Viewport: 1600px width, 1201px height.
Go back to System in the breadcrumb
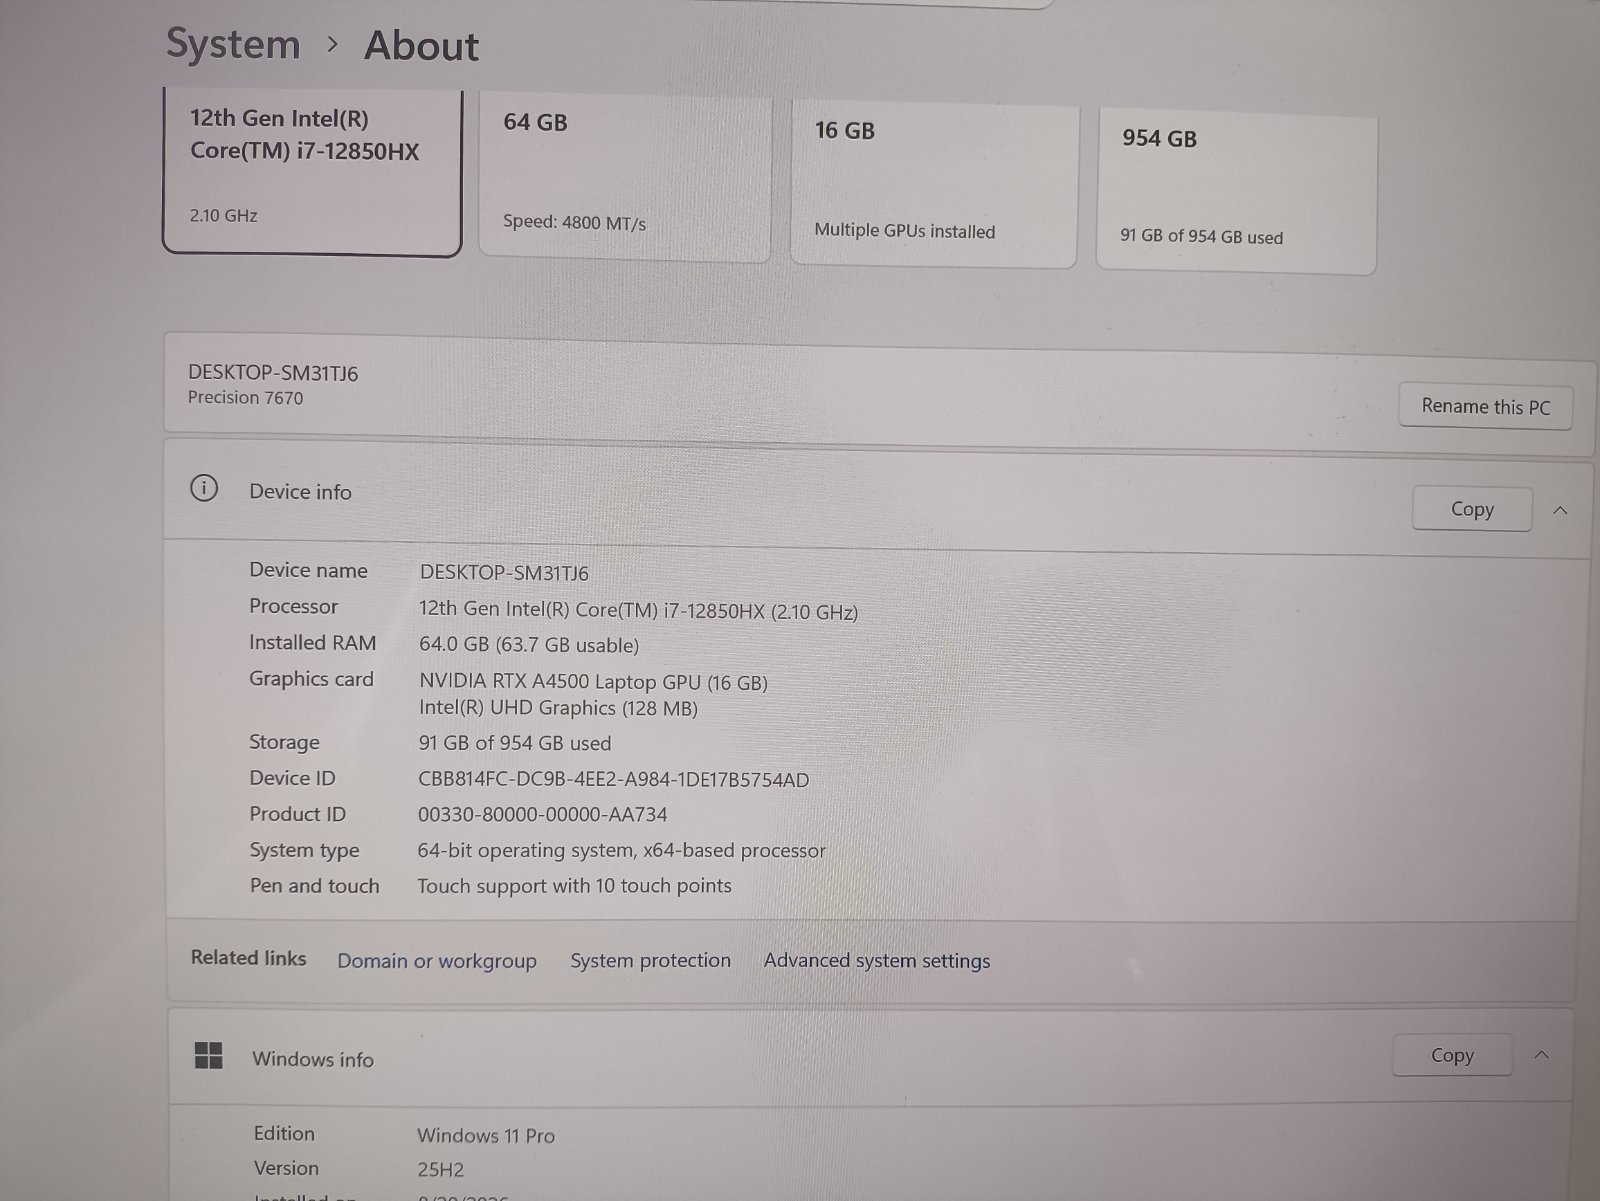point(233,44)
